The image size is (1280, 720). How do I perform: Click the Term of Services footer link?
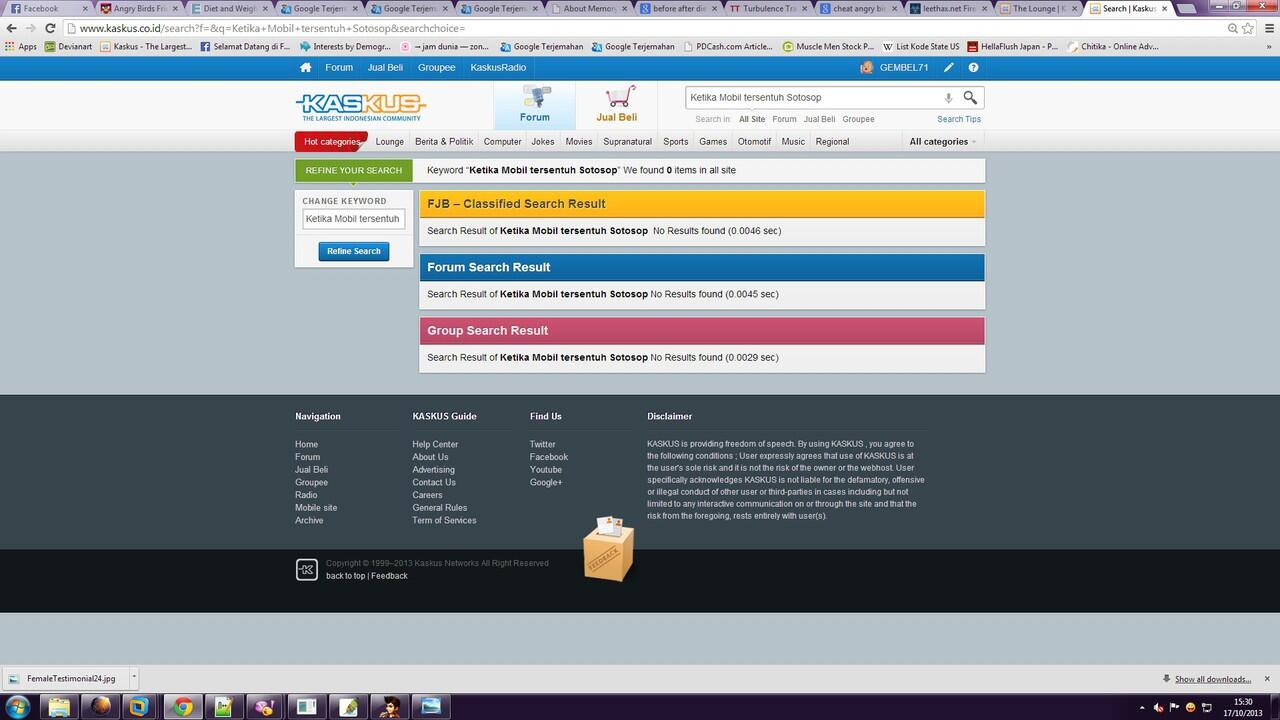coord(444,520)
